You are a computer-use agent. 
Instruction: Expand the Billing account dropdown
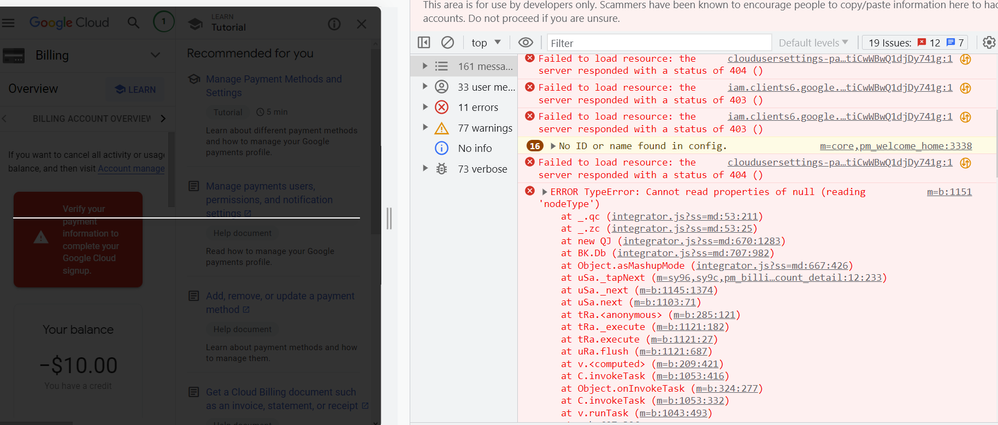(155, 55)
